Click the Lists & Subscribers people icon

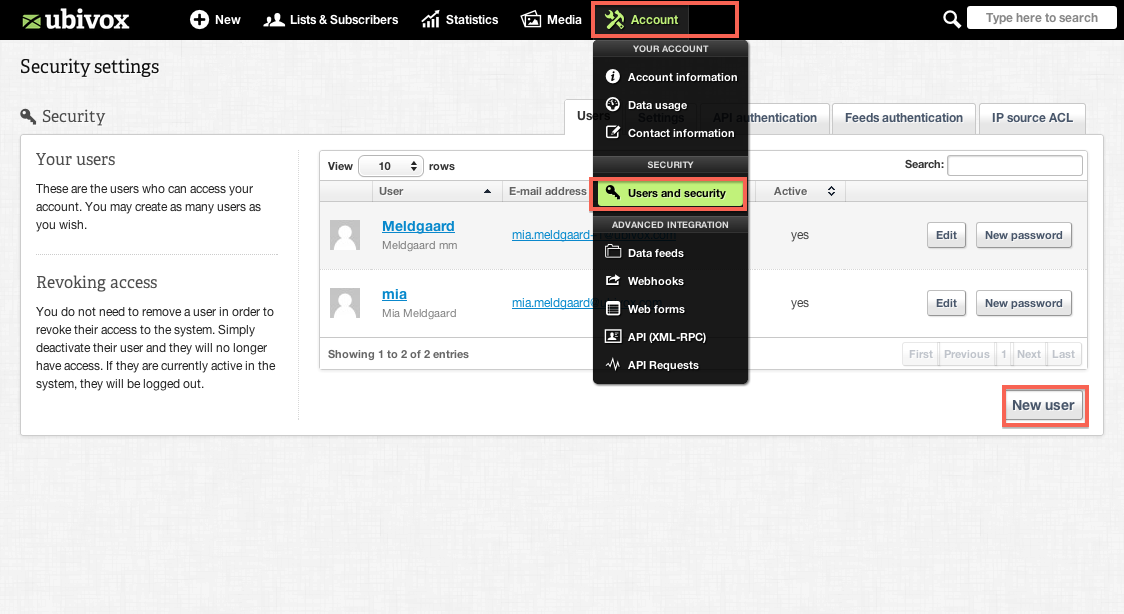tap(274, 20)
